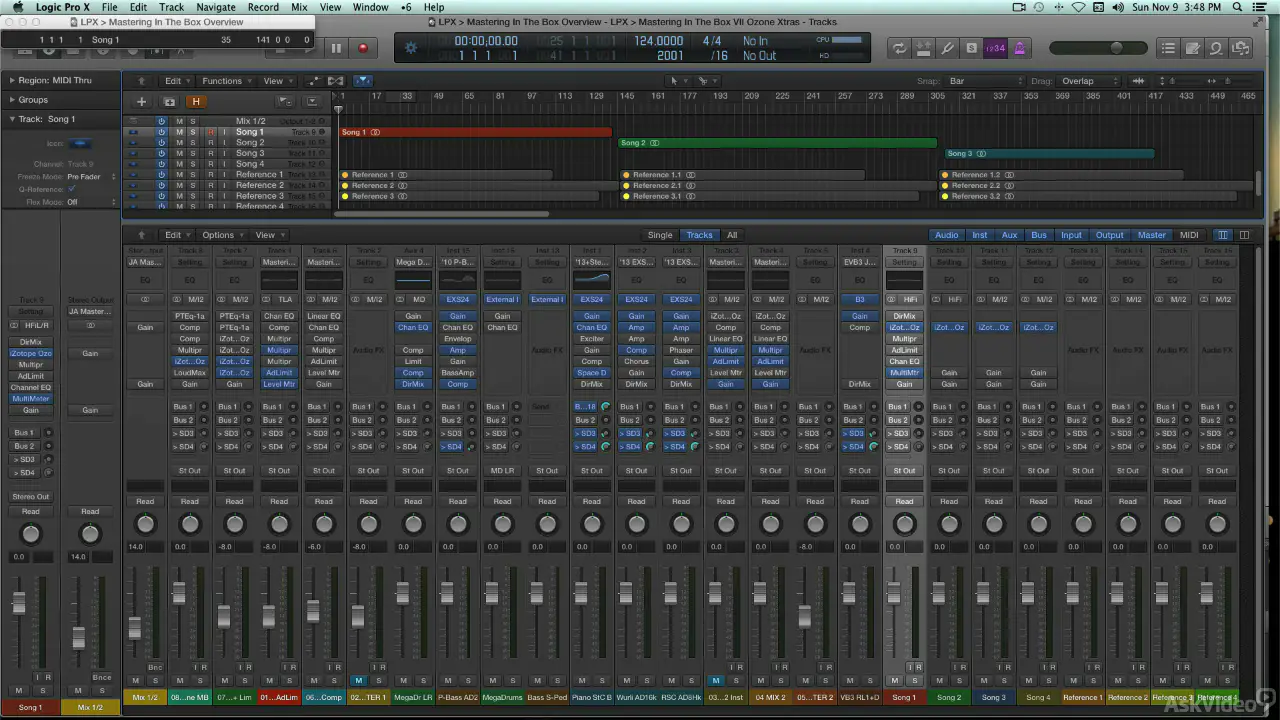The height and width of the screenshot is (720, 1280).
Task: Click the St Out output slot of Song 1 strip
Action: pos(904,470)
